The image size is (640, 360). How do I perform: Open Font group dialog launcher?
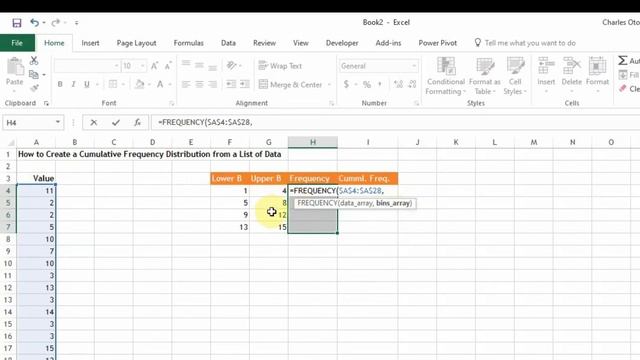coord(171,104)
